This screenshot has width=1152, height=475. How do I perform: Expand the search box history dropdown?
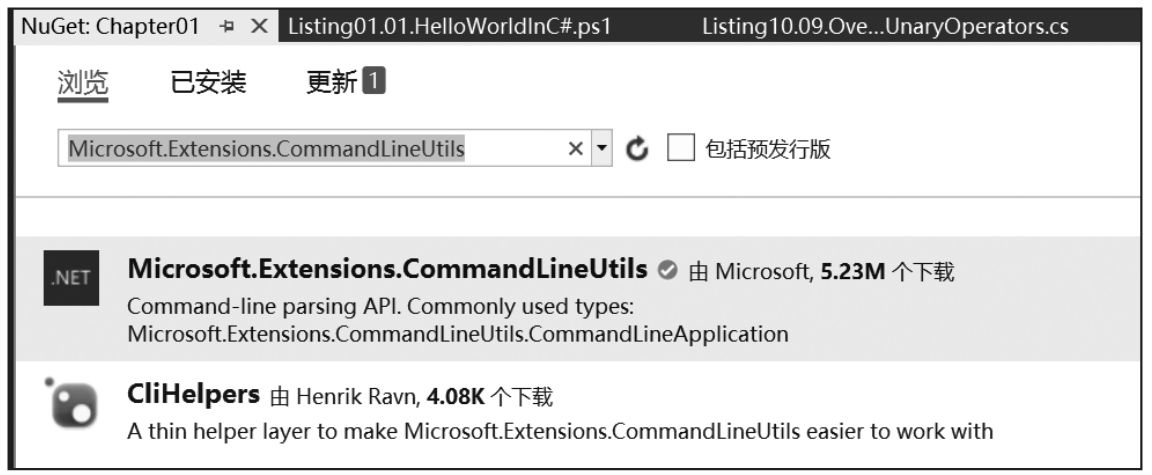click(x=601, y=149)
